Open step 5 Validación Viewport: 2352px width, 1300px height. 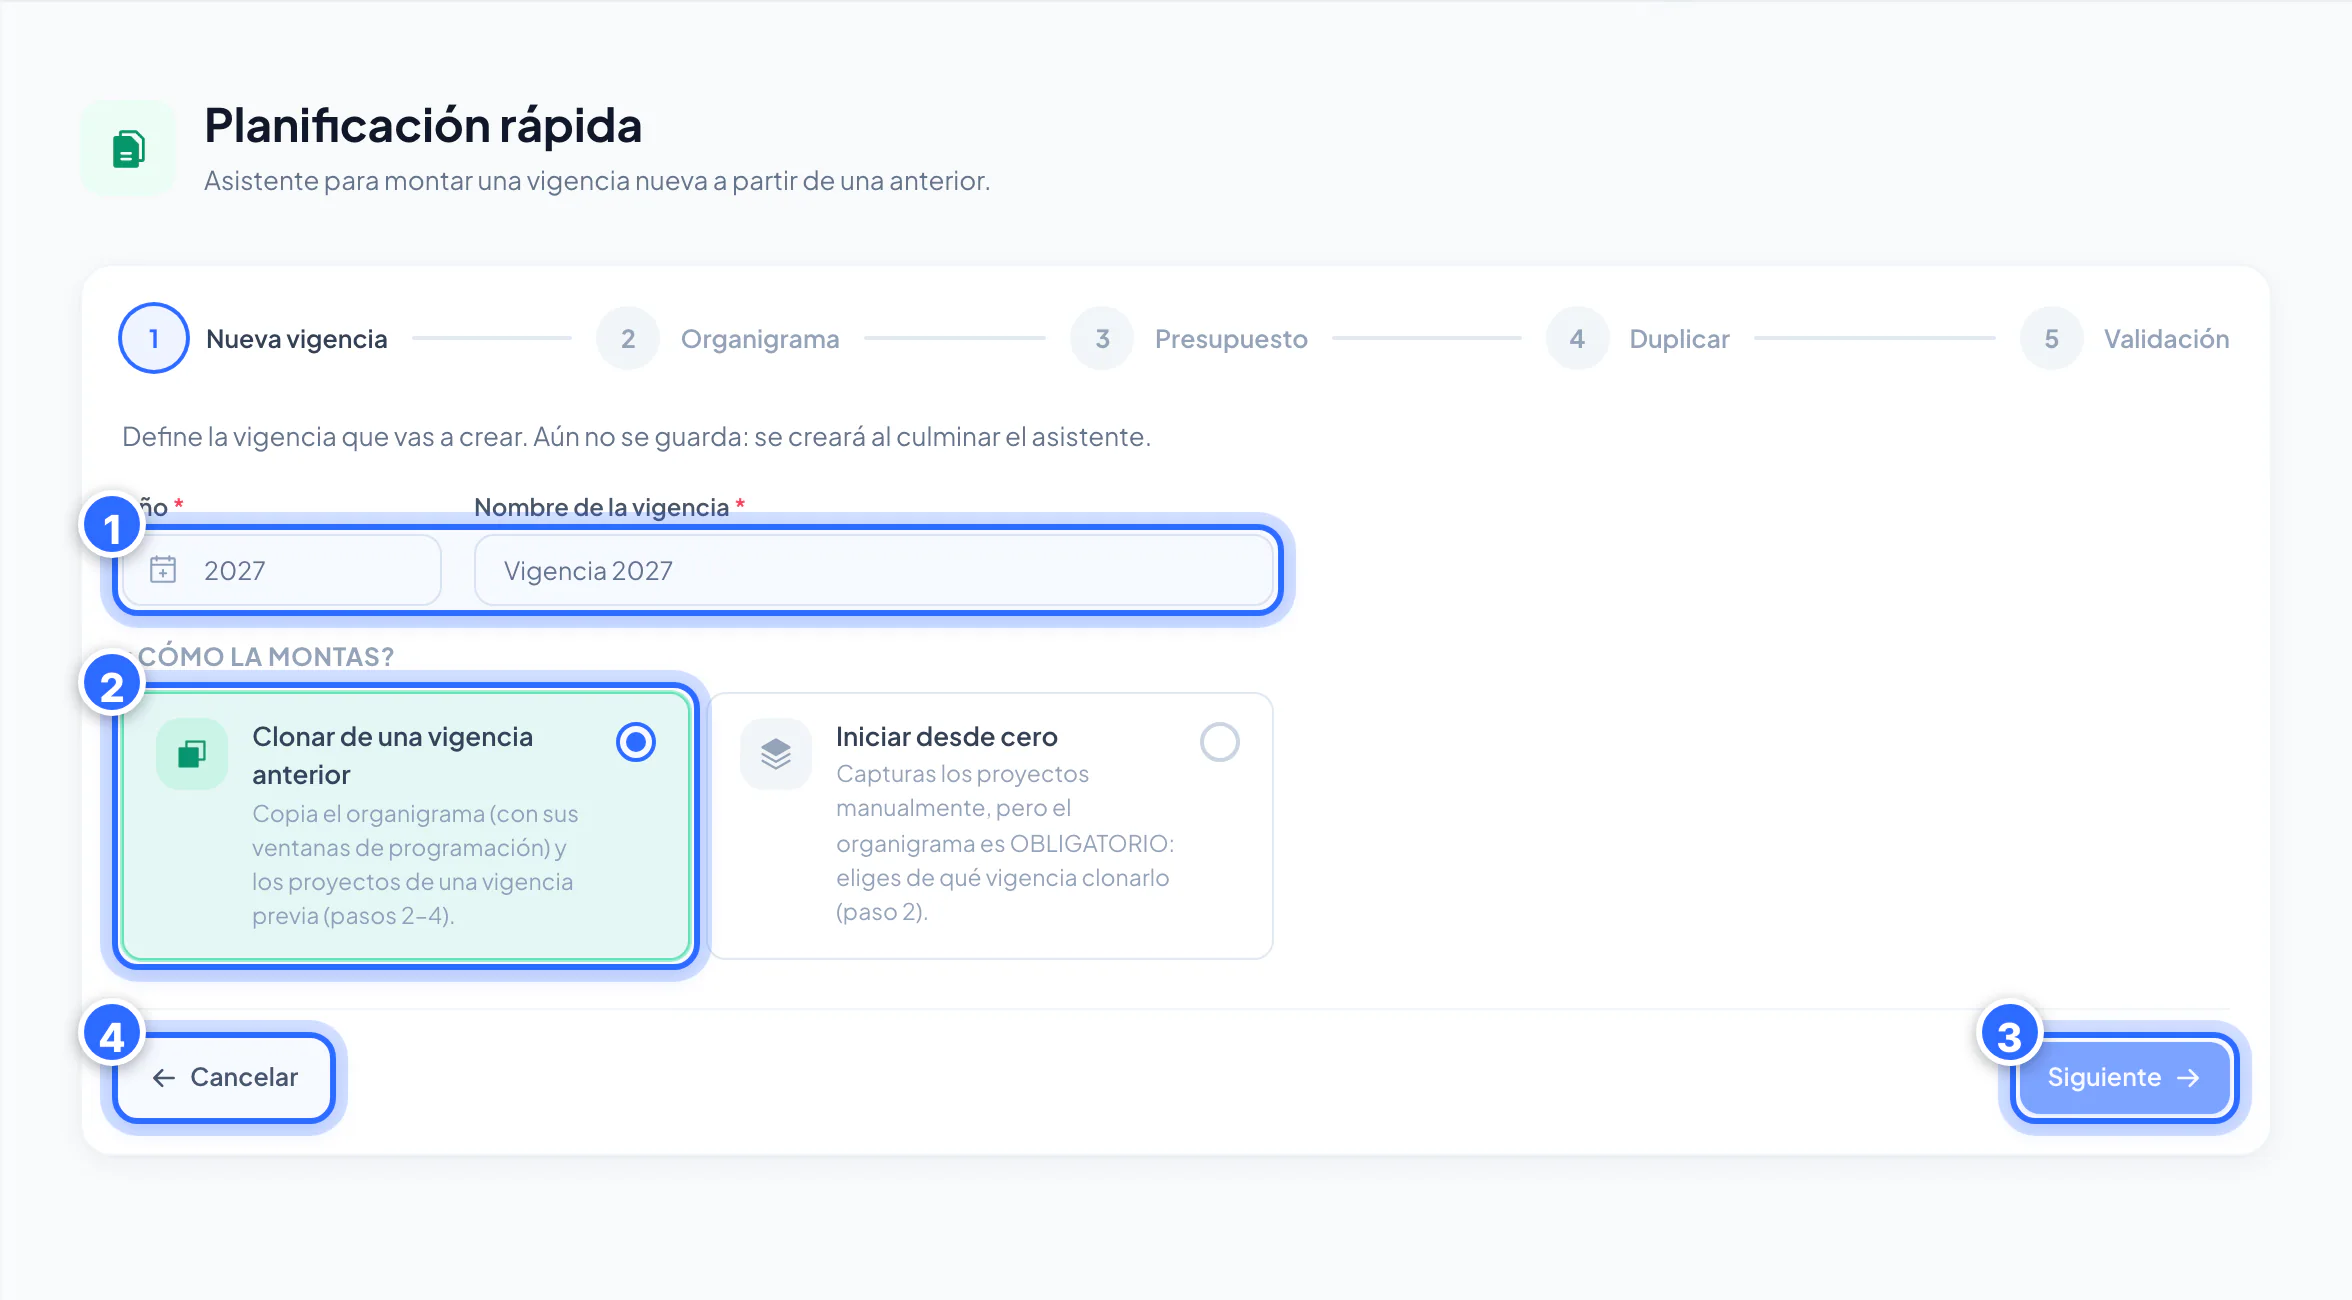coord(2125,338)
